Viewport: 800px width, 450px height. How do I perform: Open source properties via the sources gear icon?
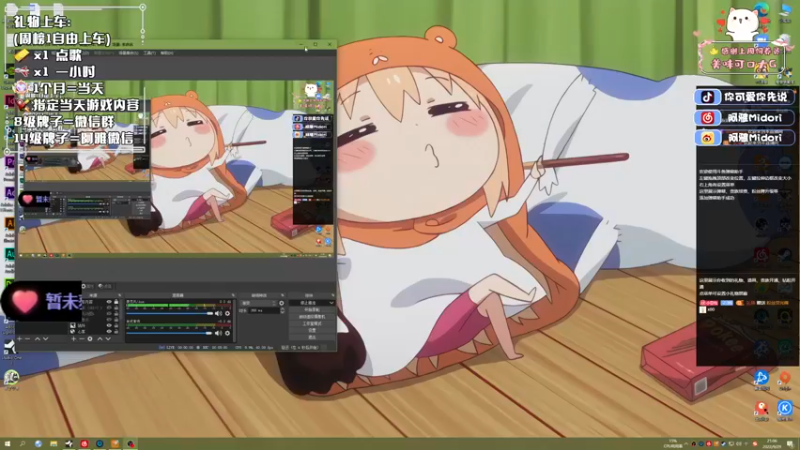[90, 339]
